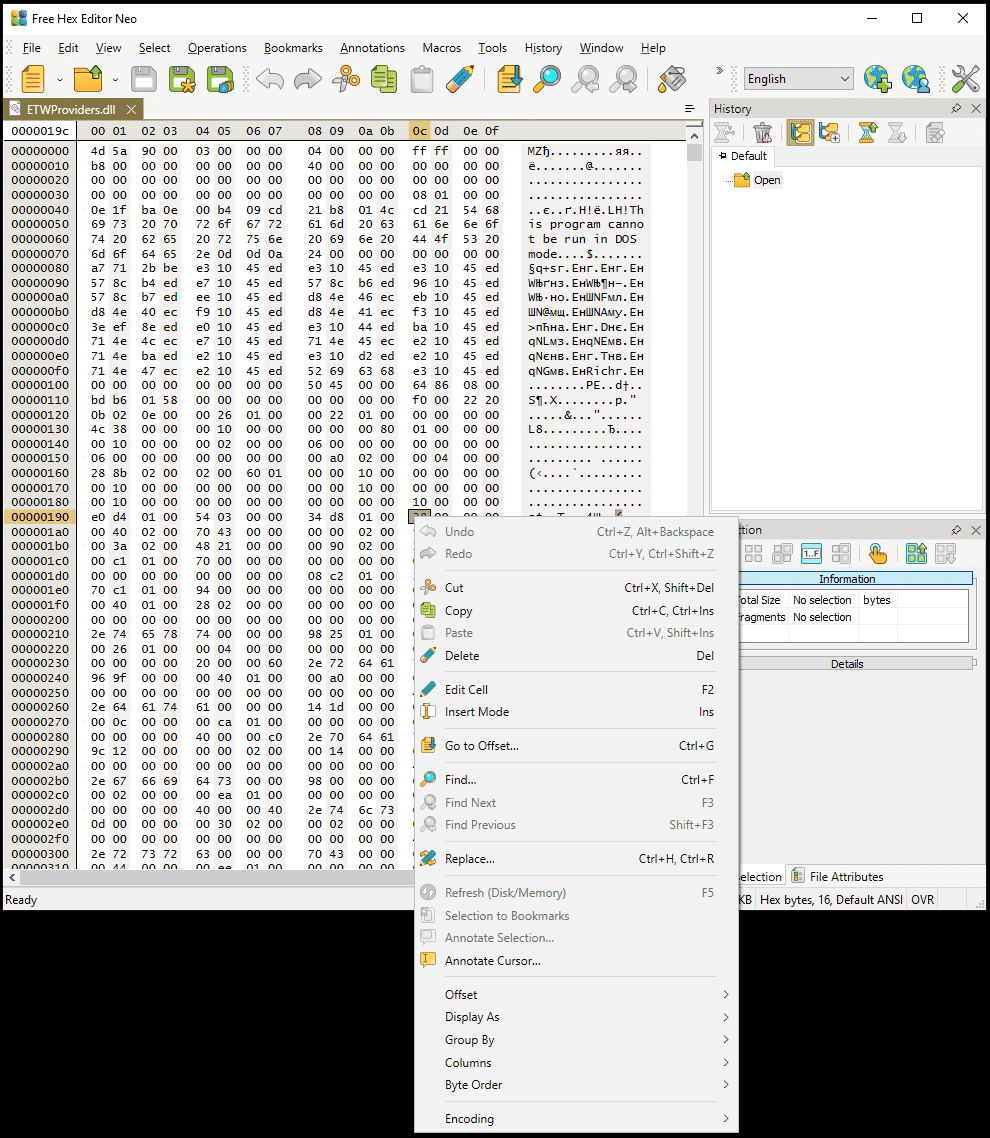Screen dimensions: 990x1138
Task: Open the English language dropdown
Action: 798,78
